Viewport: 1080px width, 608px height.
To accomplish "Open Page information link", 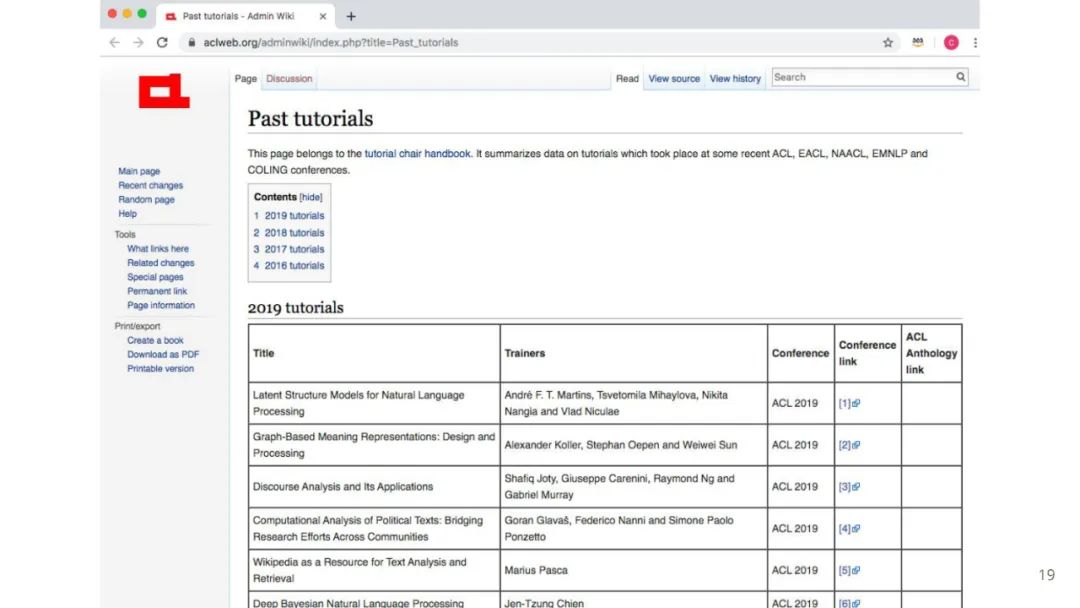I will [x=160, y=305].
